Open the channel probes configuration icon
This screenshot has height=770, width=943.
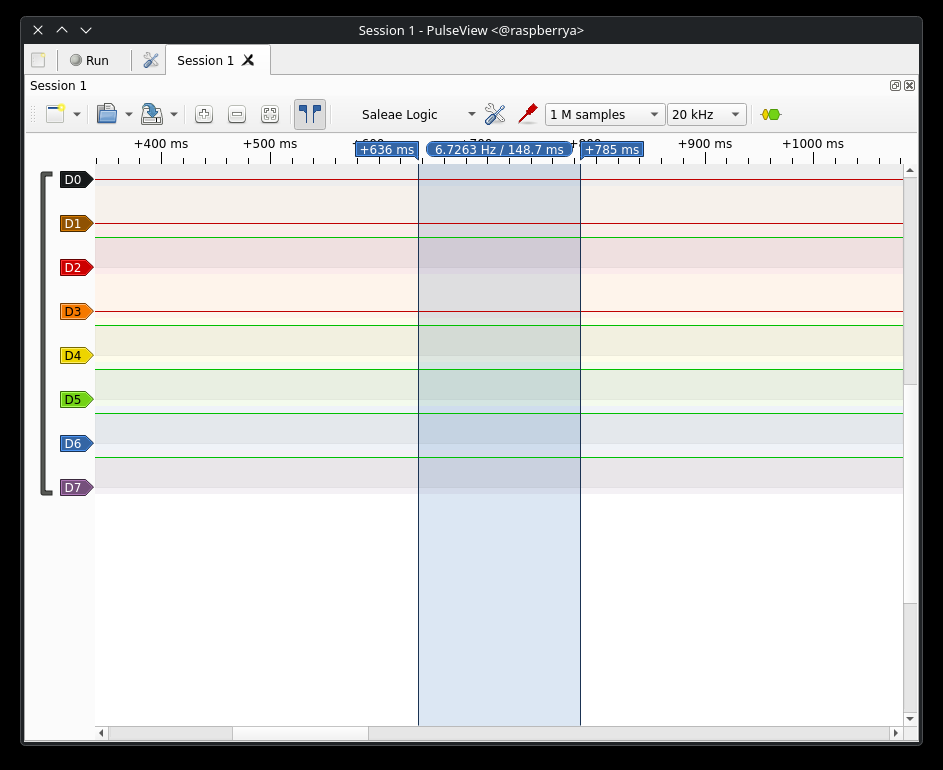pyautogui.click(x=528, y=114)
